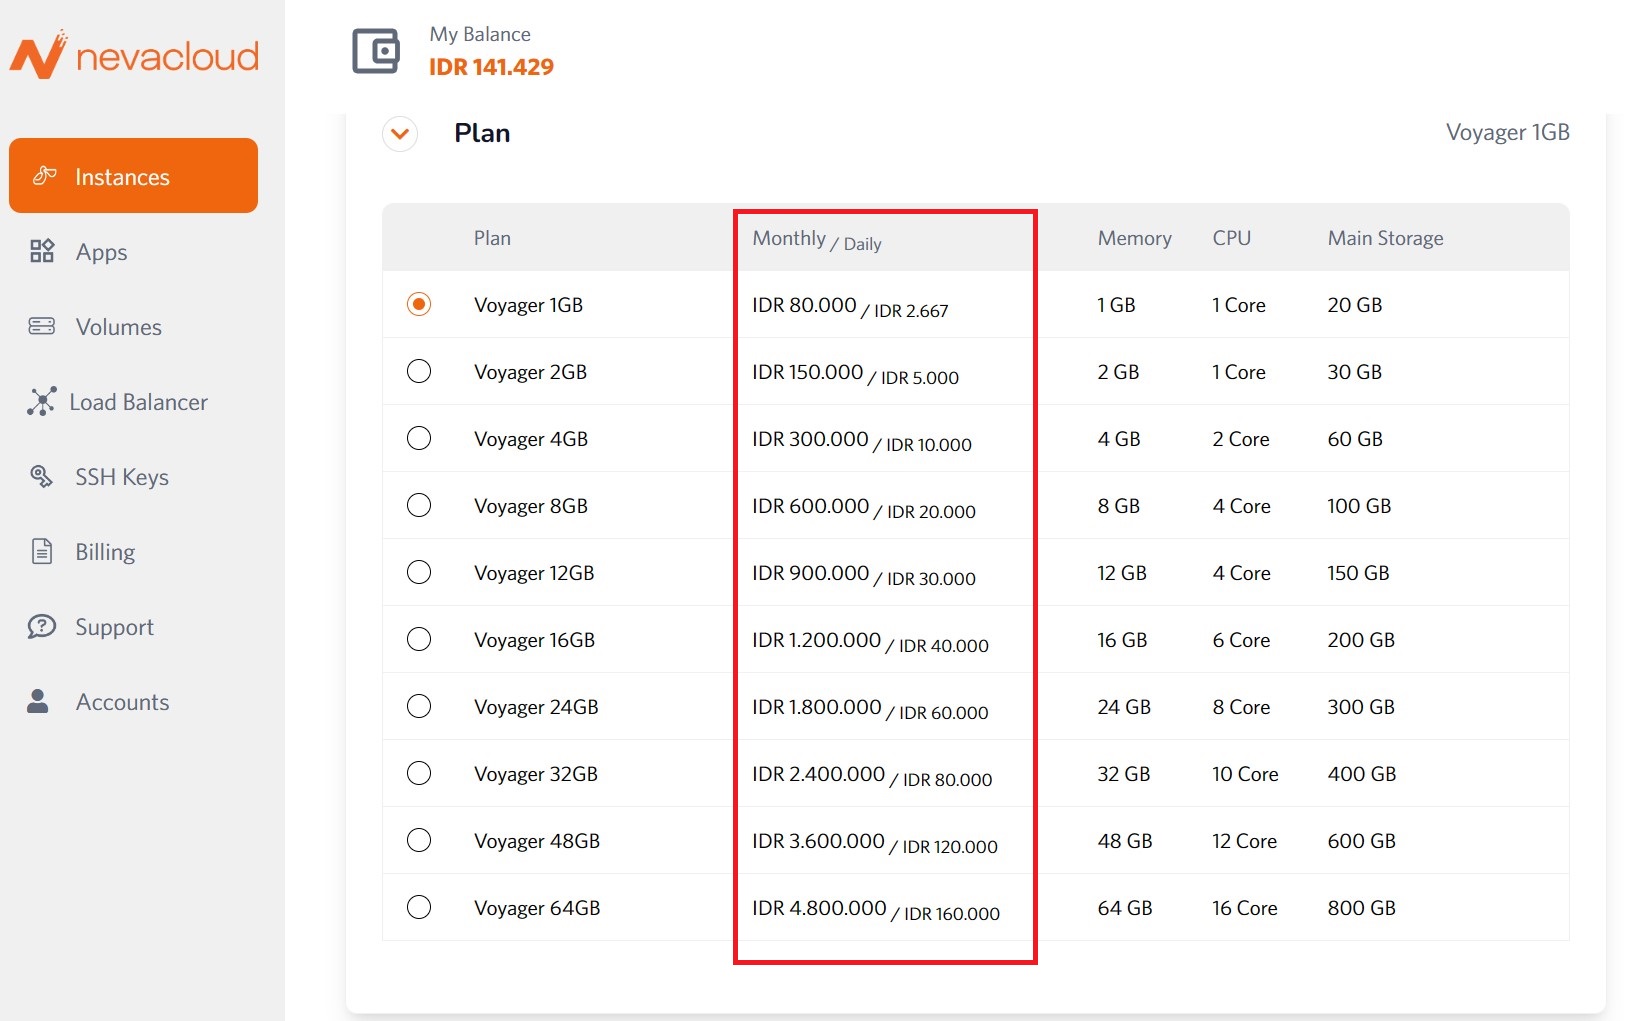Select the Instances sidebar icon
The image size is (1630, 1021).
click(42, 176)
